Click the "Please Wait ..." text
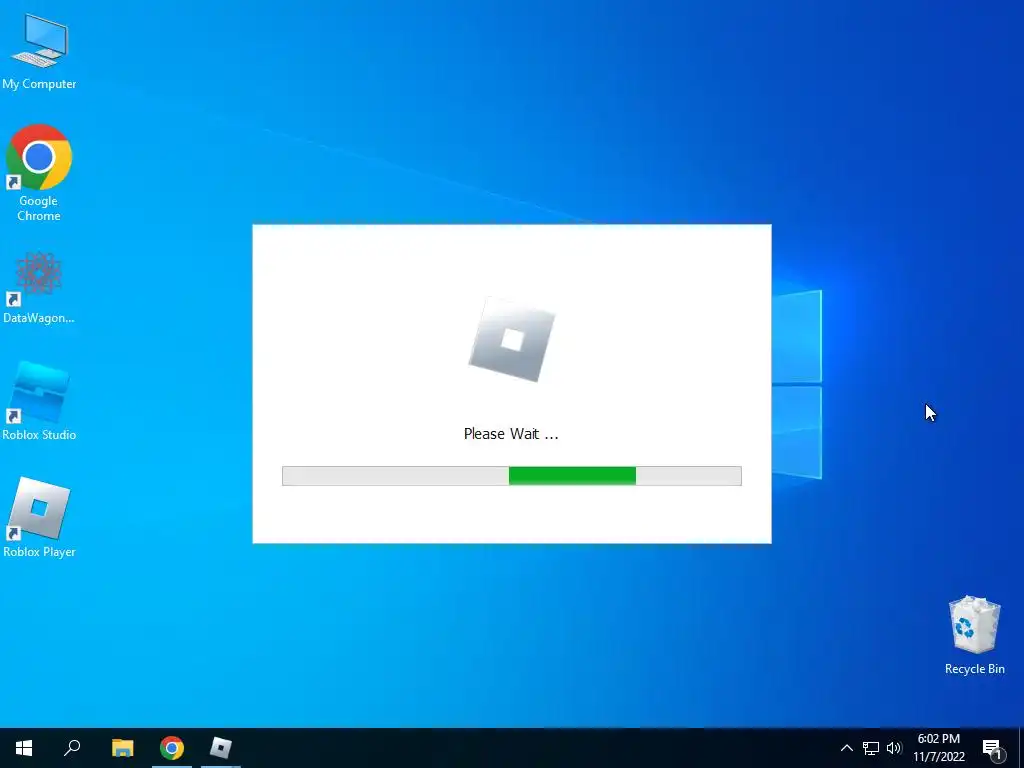 (x=511, y=434)
